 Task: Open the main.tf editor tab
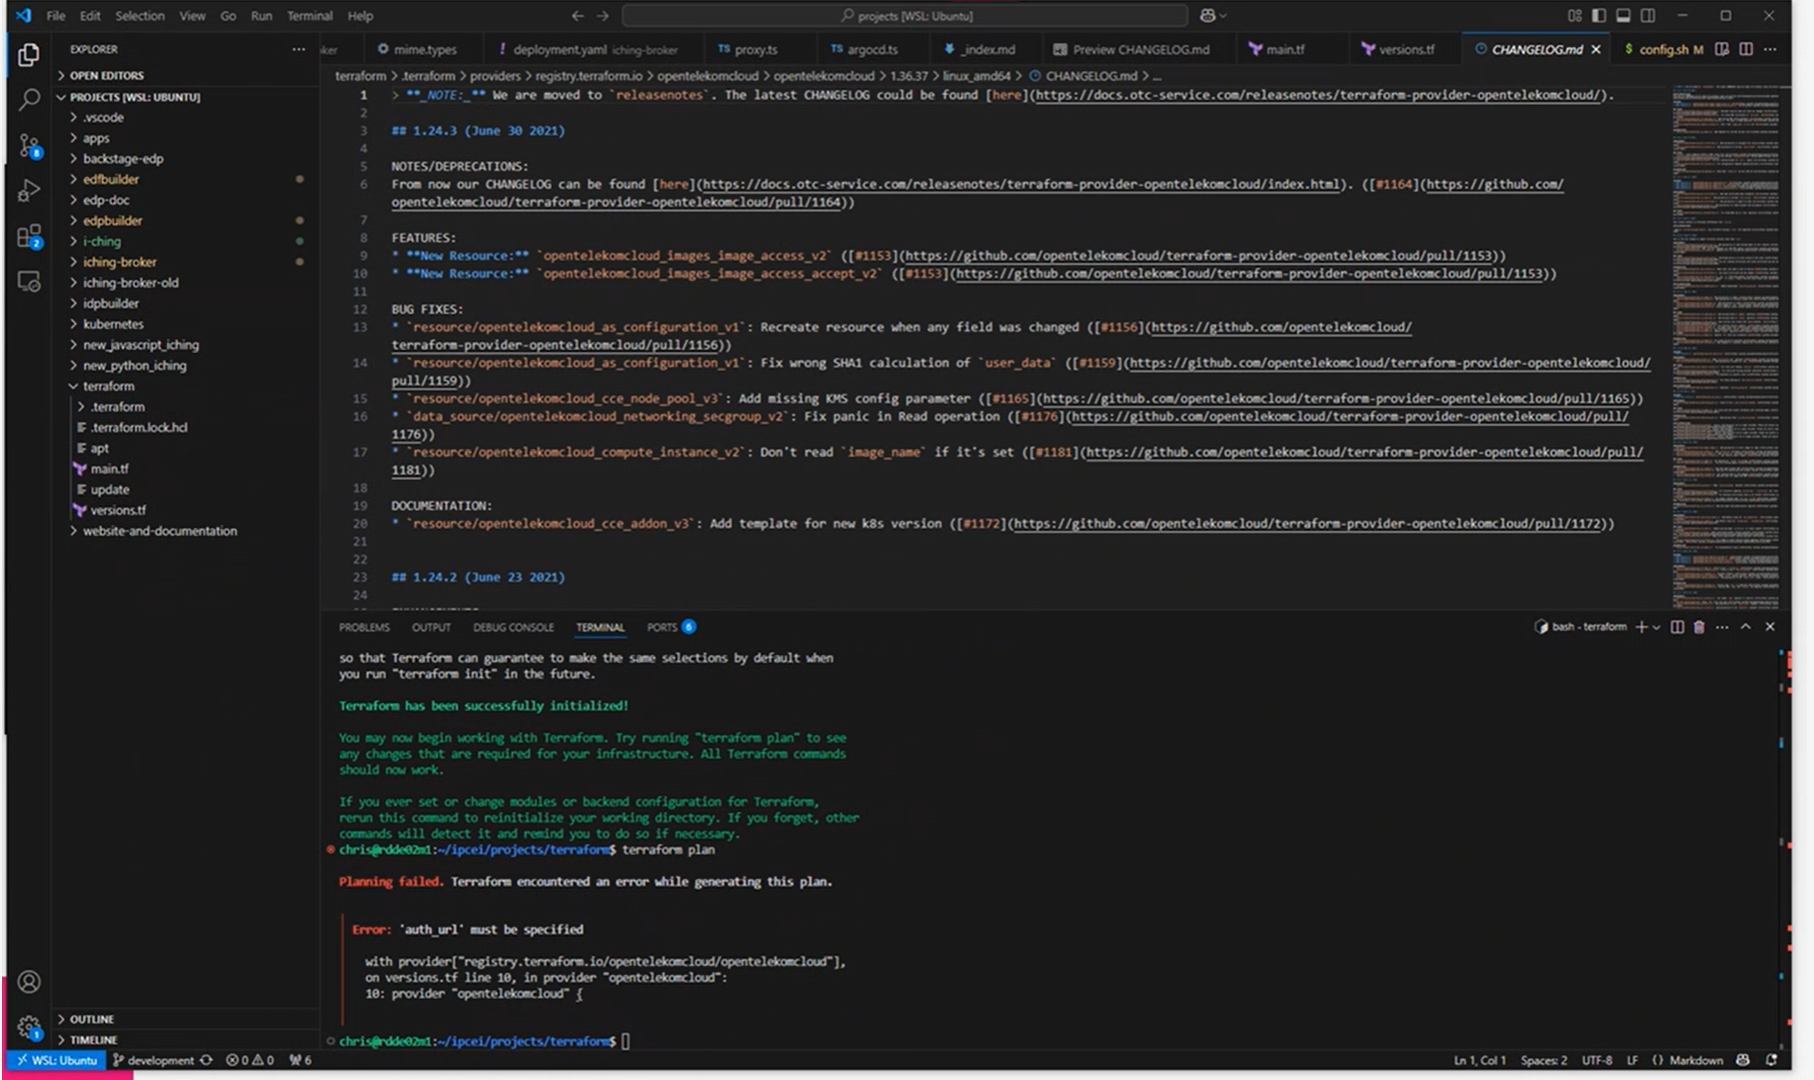[1285, 49]
